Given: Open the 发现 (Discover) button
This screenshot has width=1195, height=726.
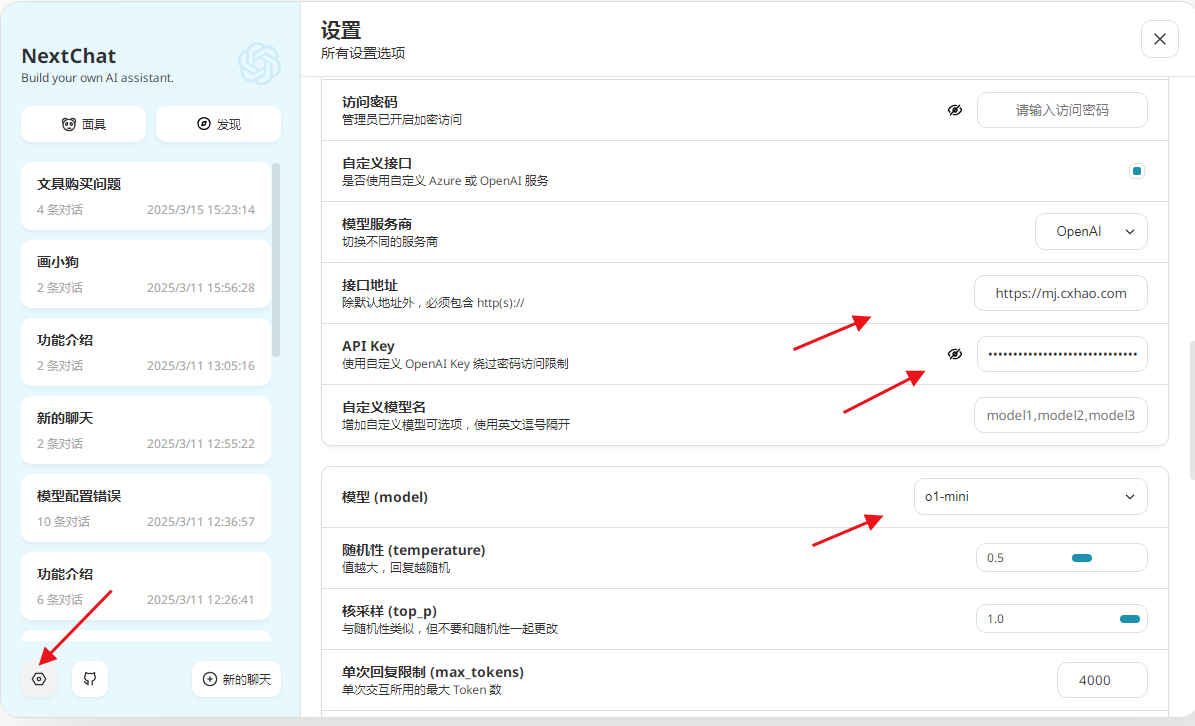Looking at the screenshot, I should [x=219, y=124].
